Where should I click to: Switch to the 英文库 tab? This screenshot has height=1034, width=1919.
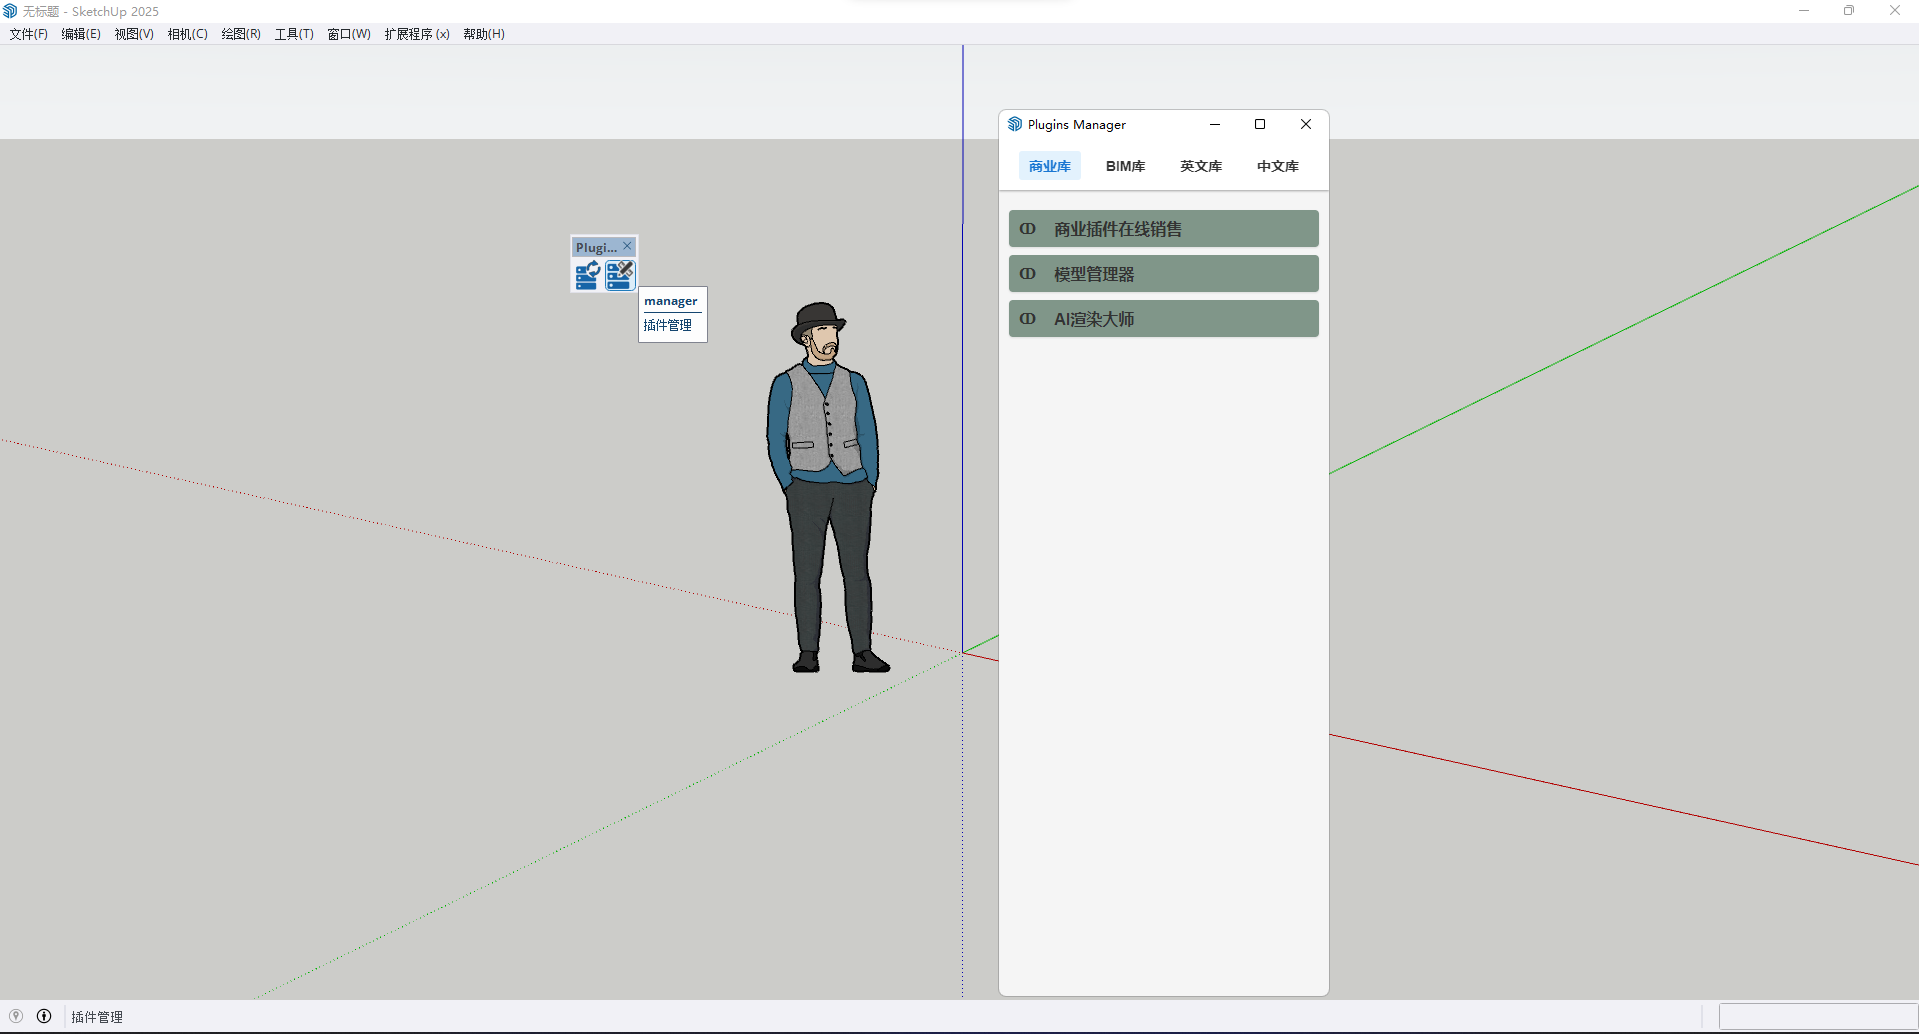click(1201, 166)
